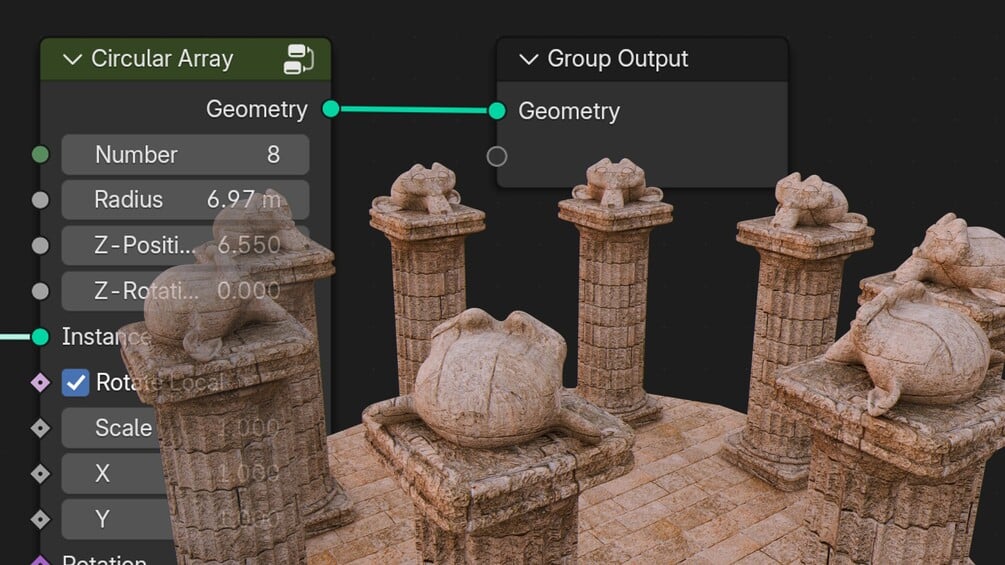Viewport: 1005px width, 565px height.
Task: Click the Scale diamond socket
Action: coord(40,428)
